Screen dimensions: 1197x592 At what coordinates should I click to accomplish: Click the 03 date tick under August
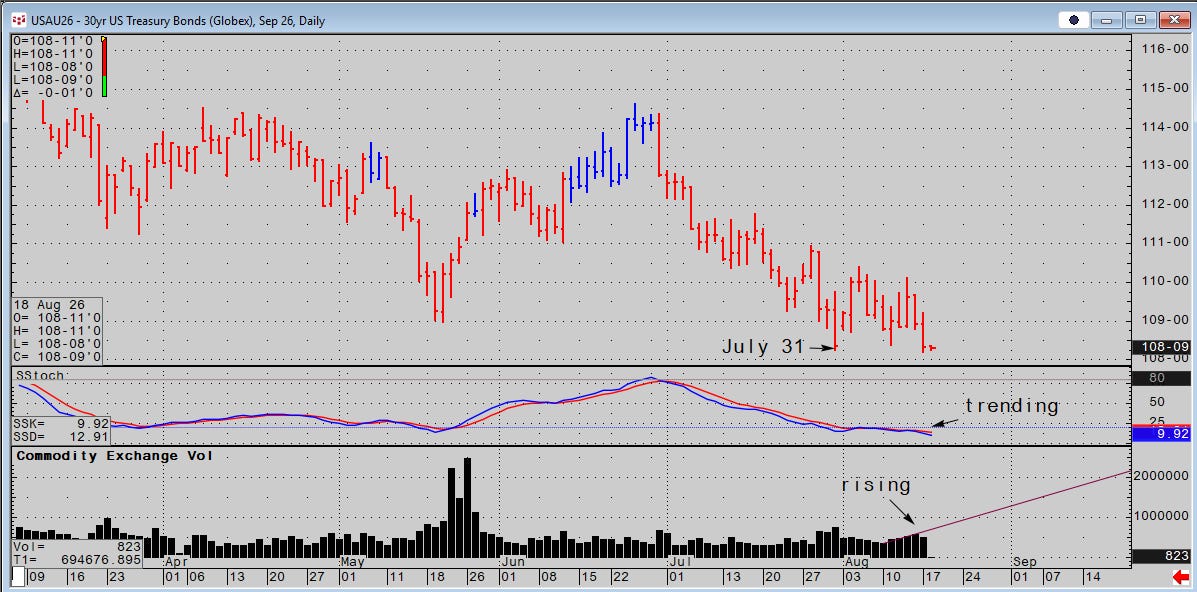pyautogui.click(x=852, y=576)
